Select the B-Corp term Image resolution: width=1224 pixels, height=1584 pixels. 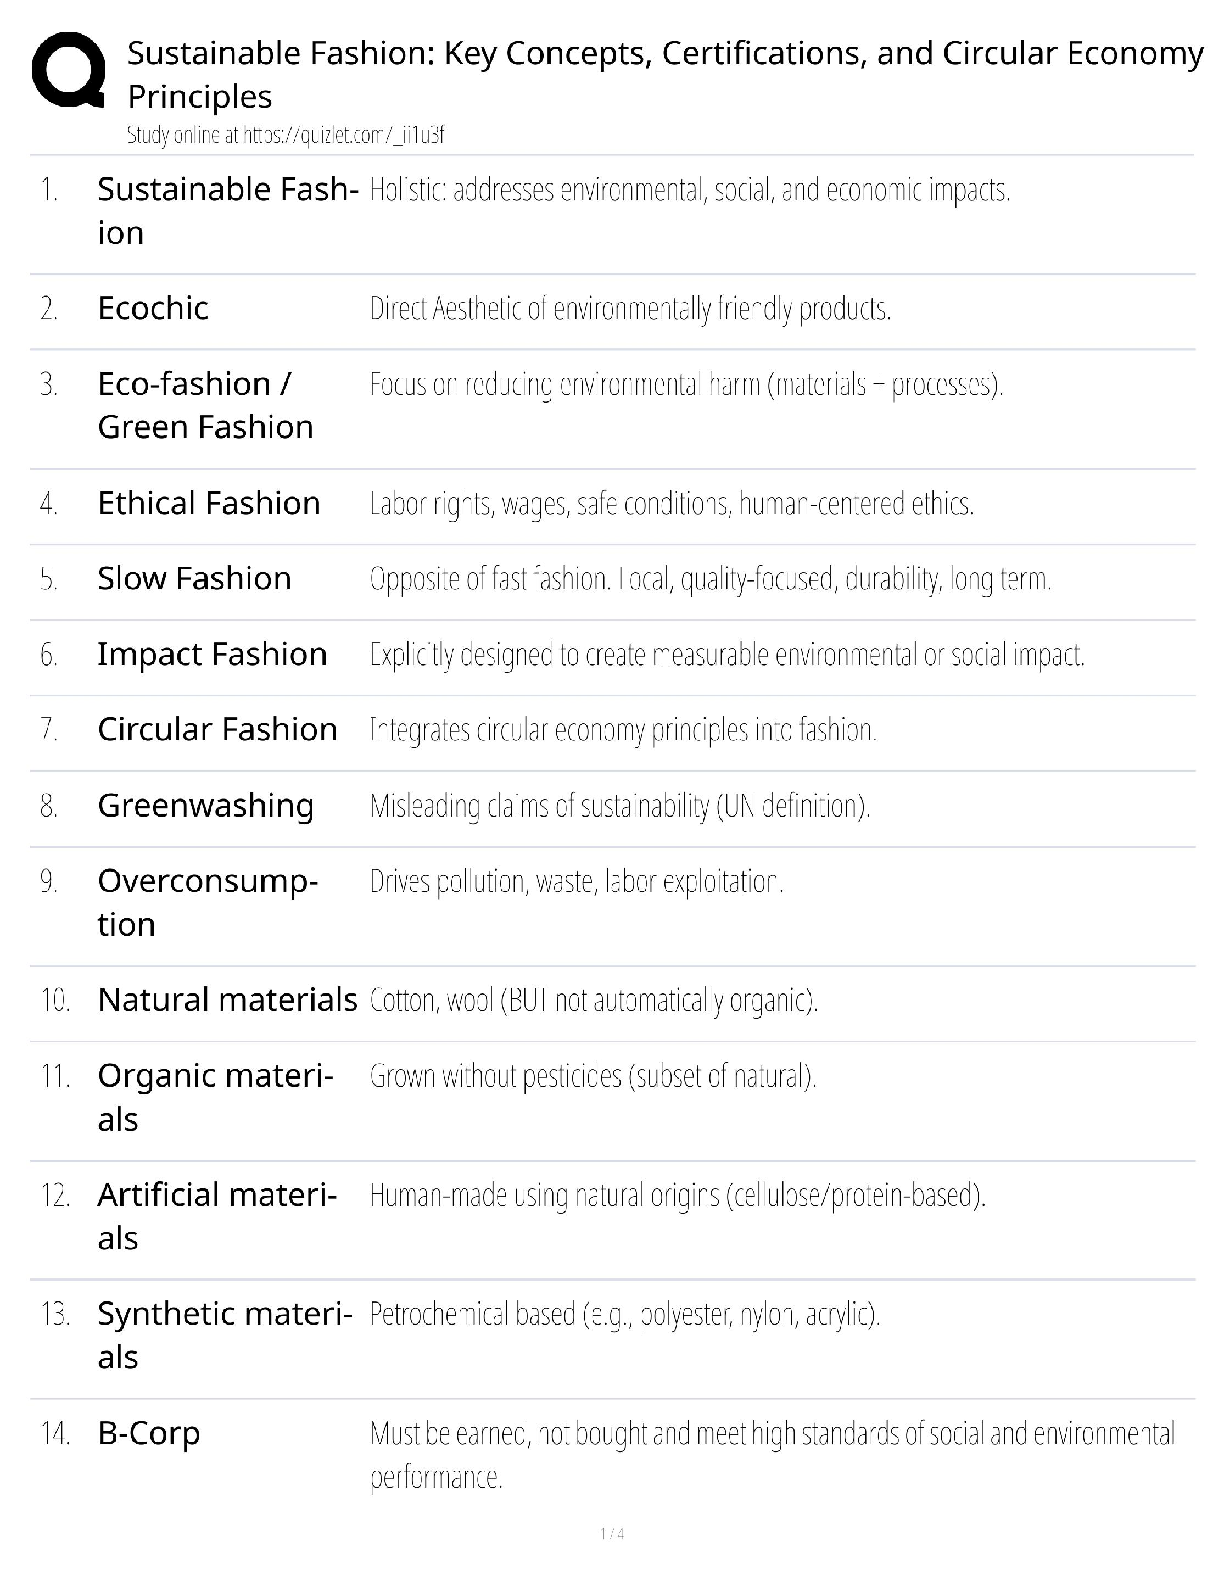click(x=148, y=1433)
